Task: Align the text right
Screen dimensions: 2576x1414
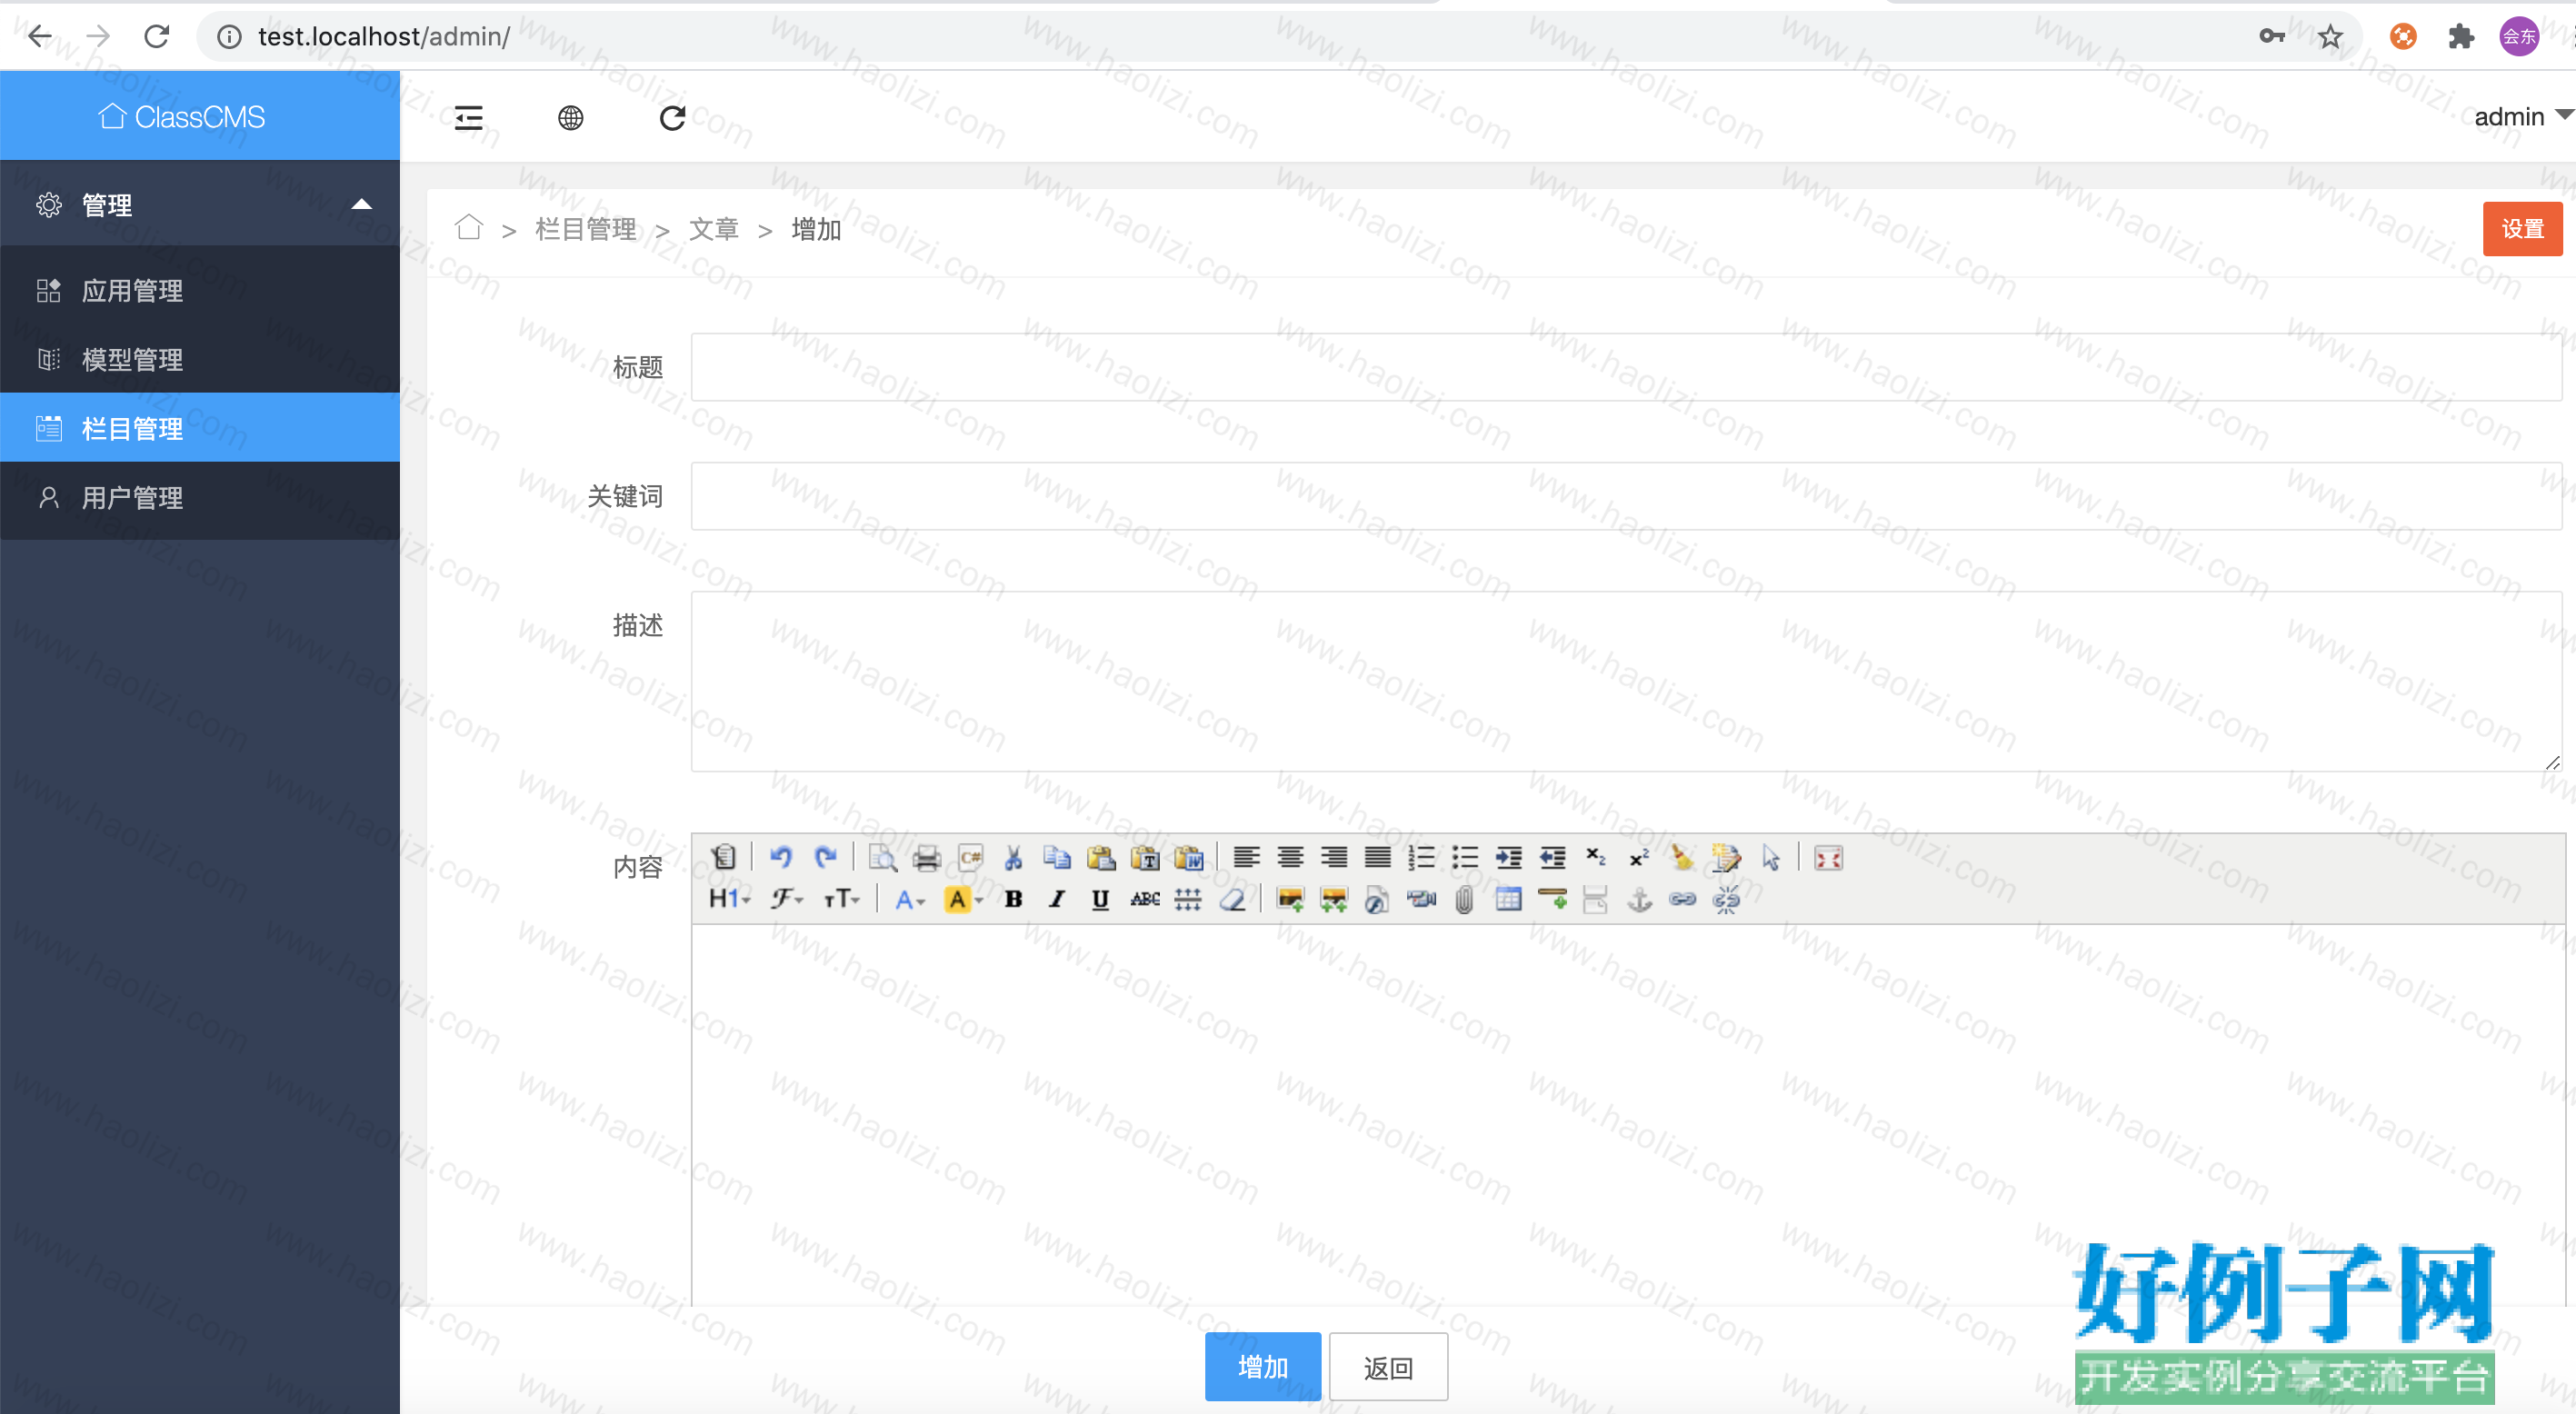Action: [x=1334, y=857]
